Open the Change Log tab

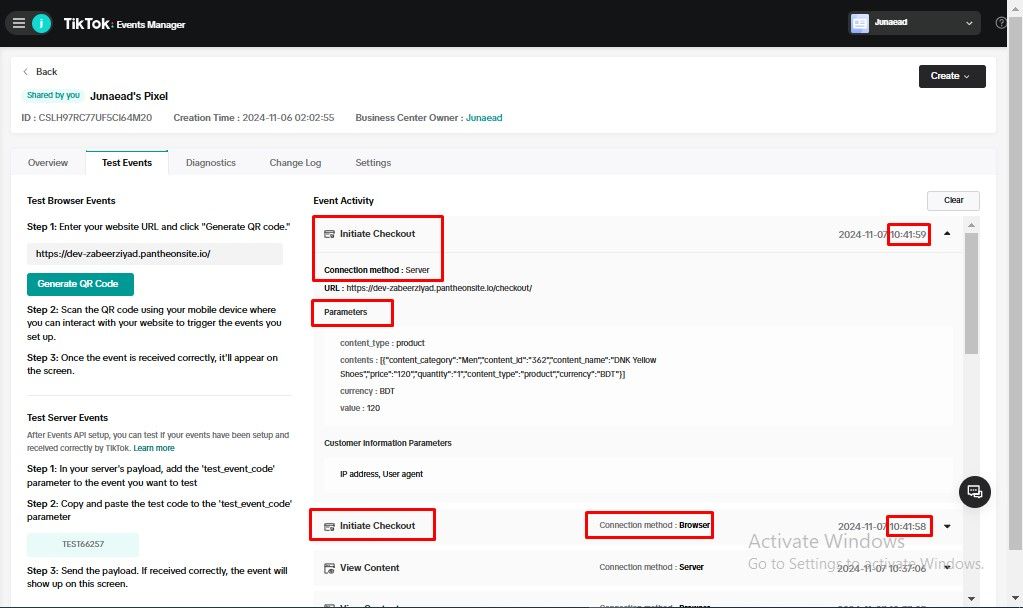click(296, 162)
